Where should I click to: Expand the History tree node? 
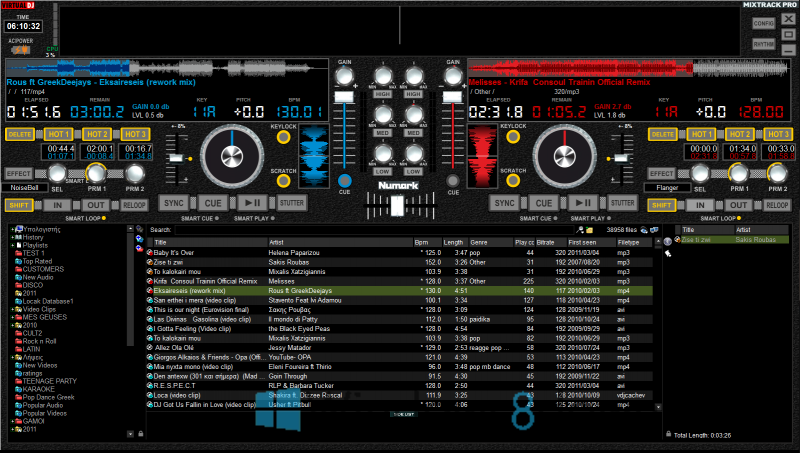pyautogui.click(x=12, y=237)
